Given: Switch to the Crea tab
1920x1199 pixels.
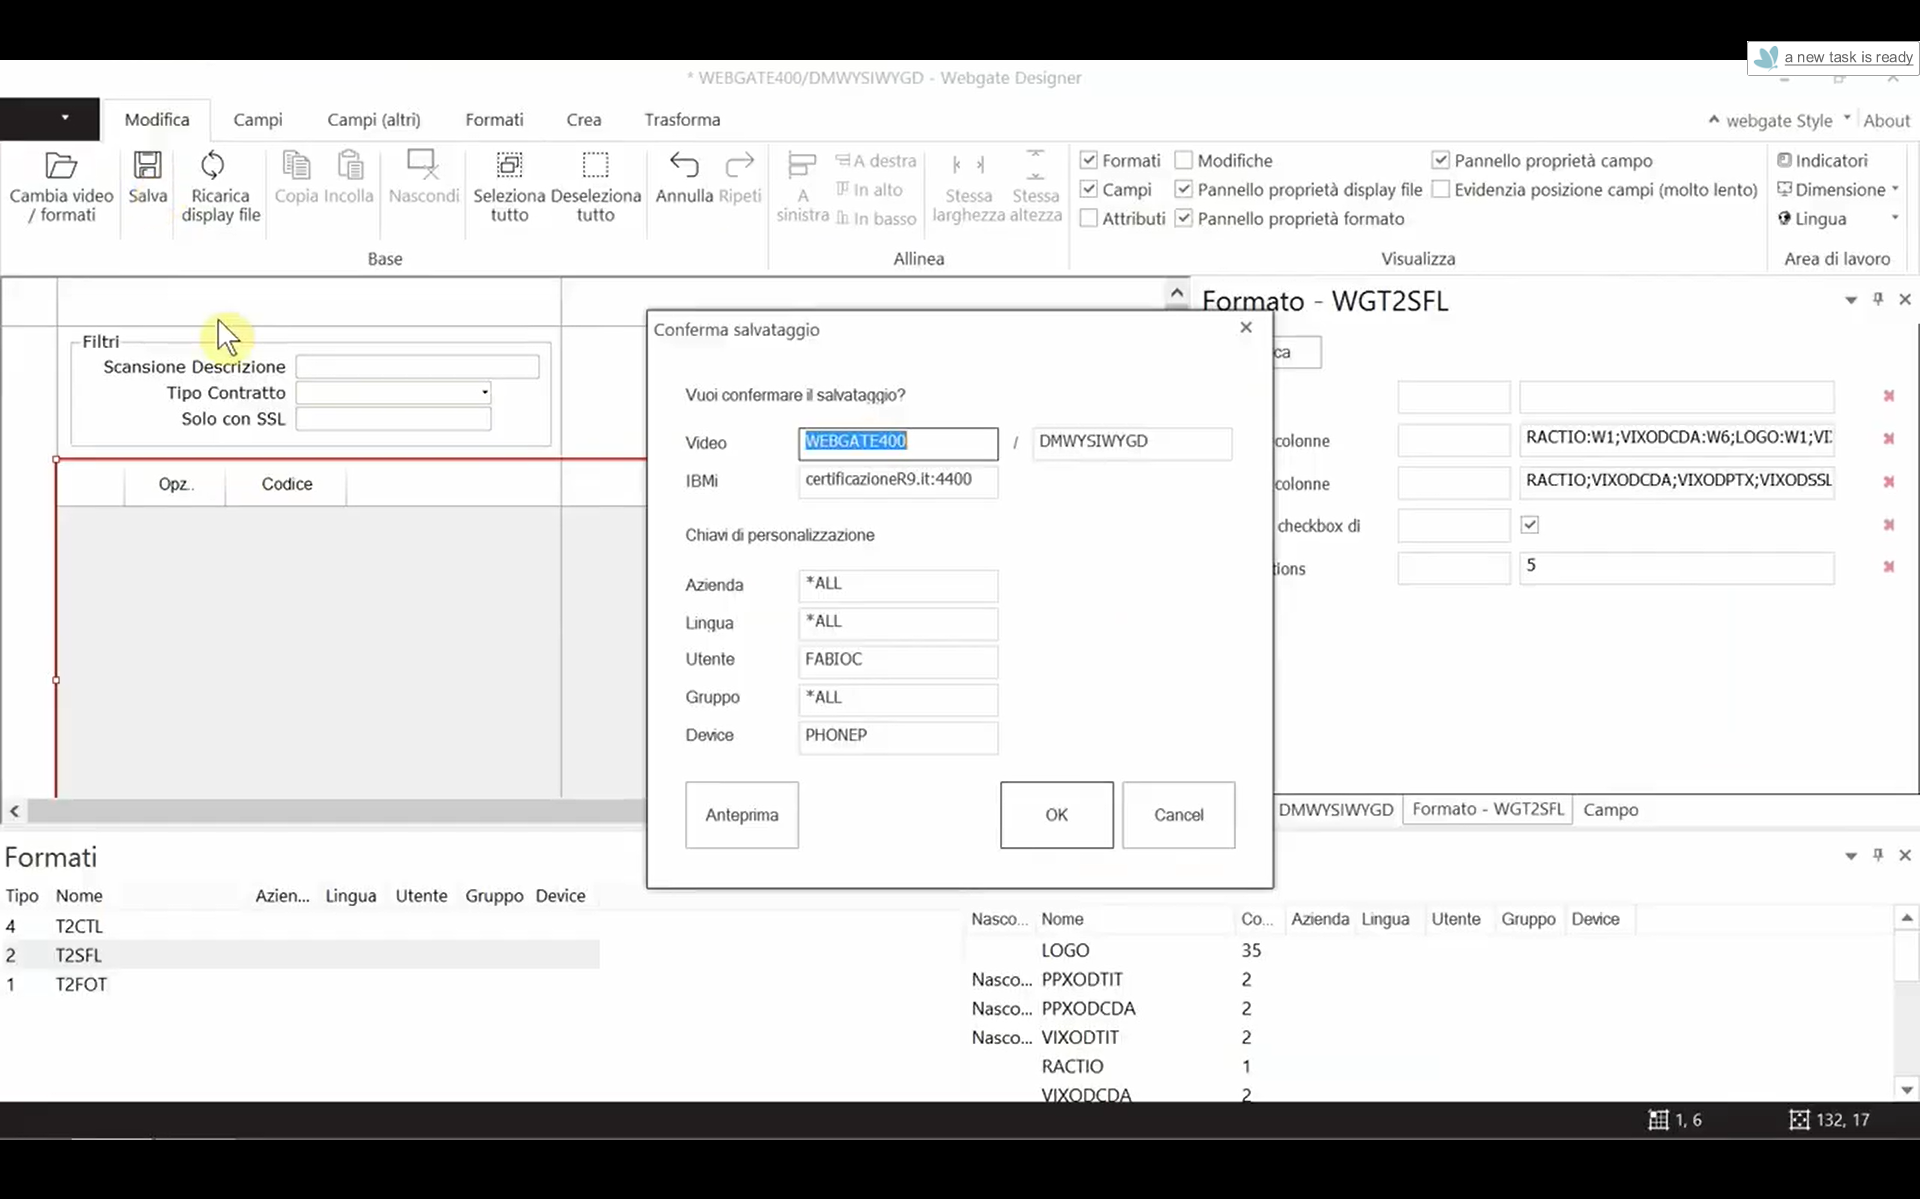Looking at the screenshot, I should pos(584,119).
